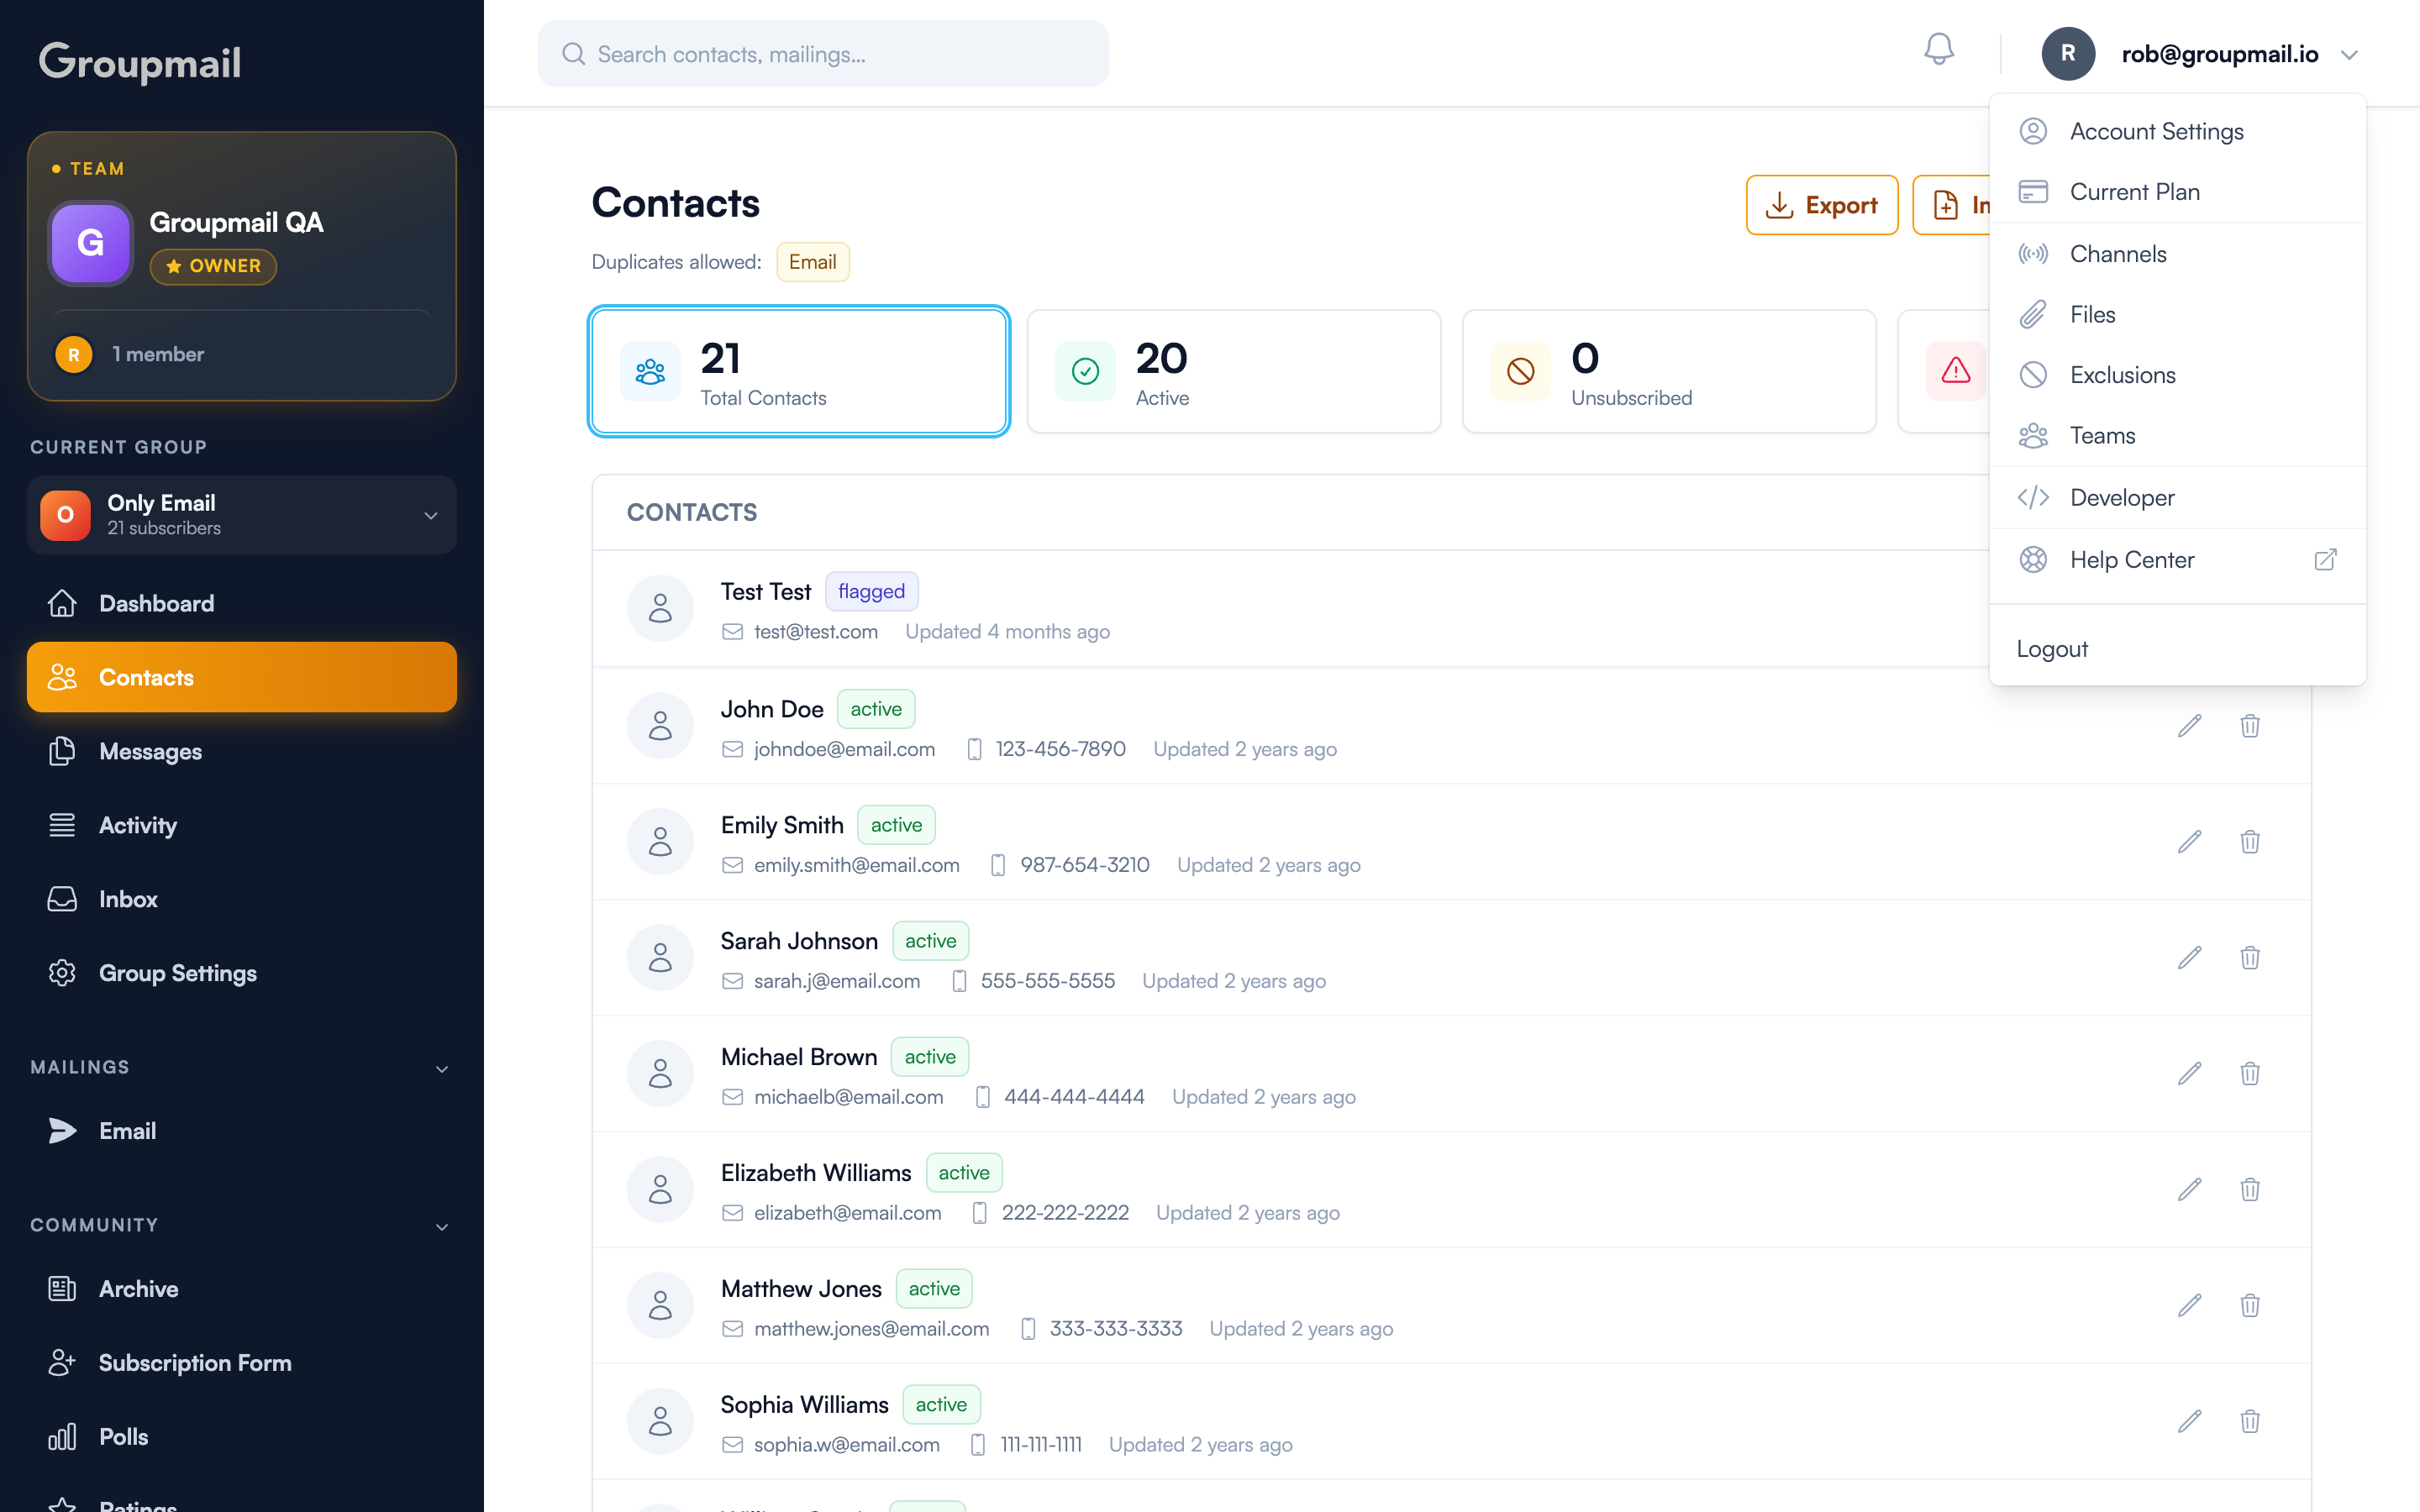
Task: Select the 21 Total Contacts card
Action: coord(798,372)
